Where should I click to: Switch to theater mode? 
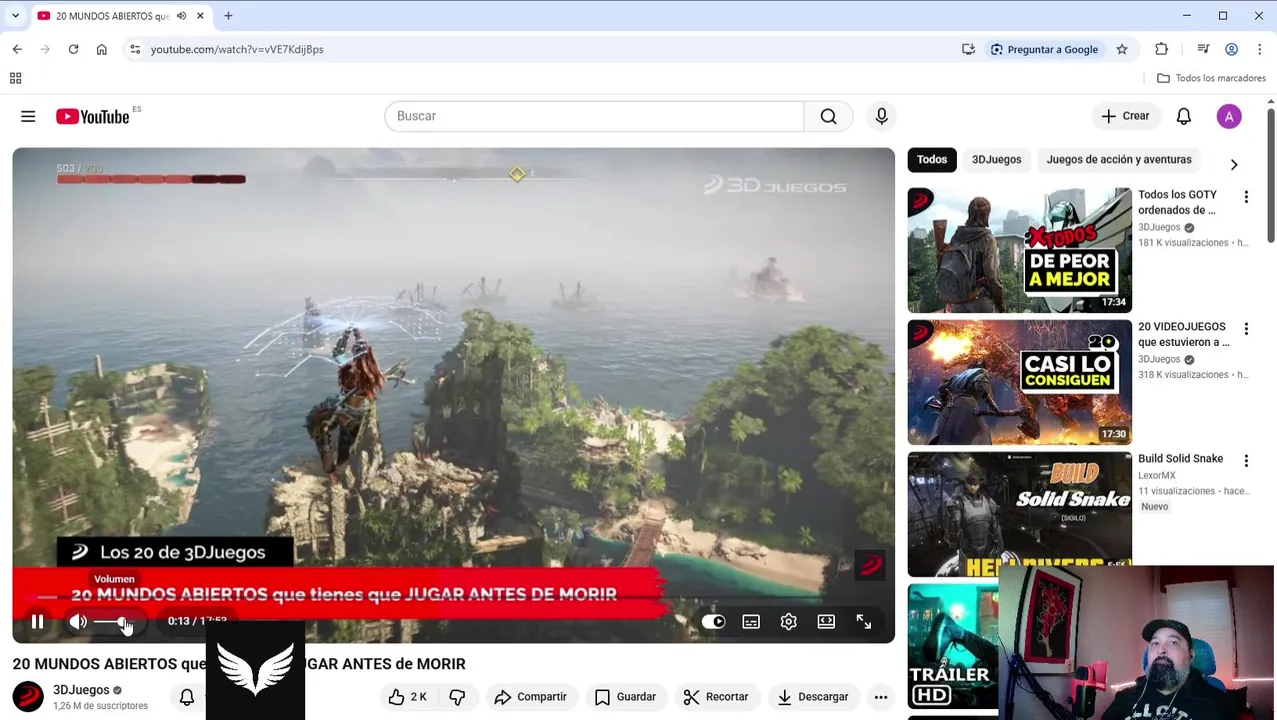[x=826, y=622]
